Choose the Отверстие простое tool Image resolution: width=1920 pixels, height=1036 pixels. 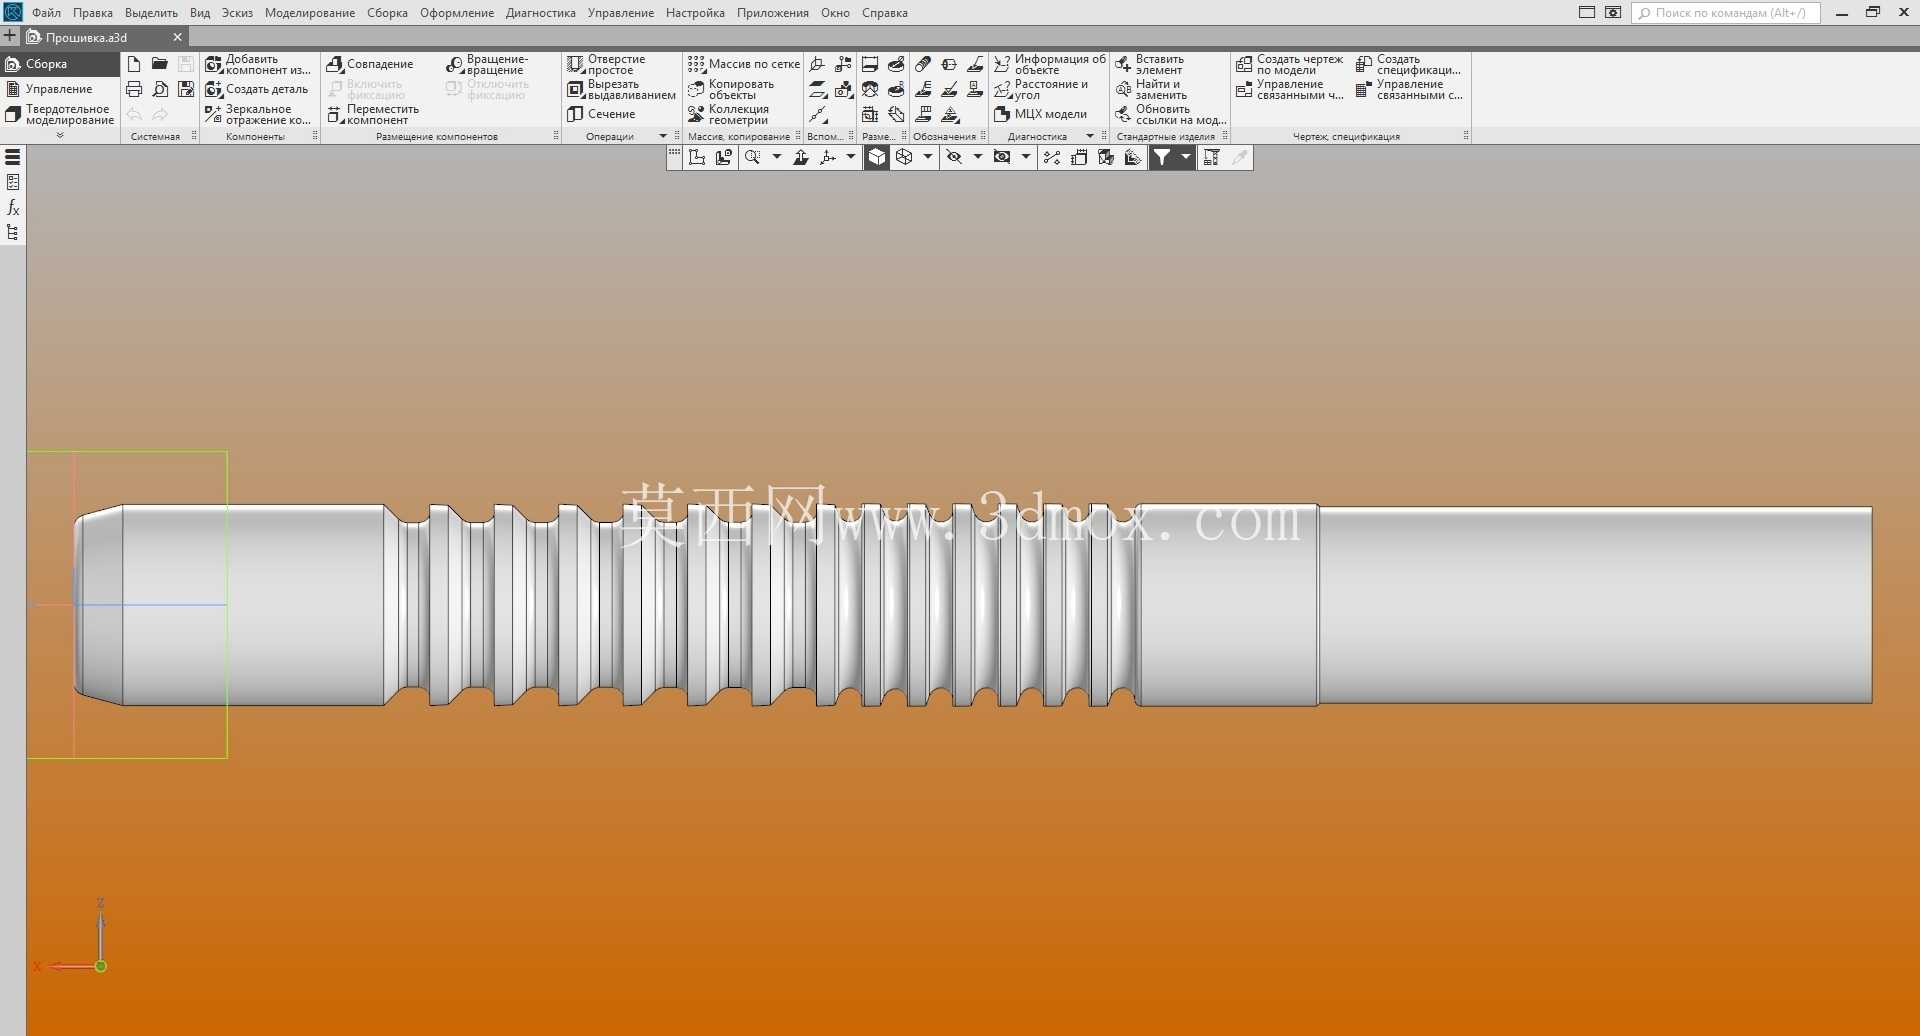(x=607, y=64)
